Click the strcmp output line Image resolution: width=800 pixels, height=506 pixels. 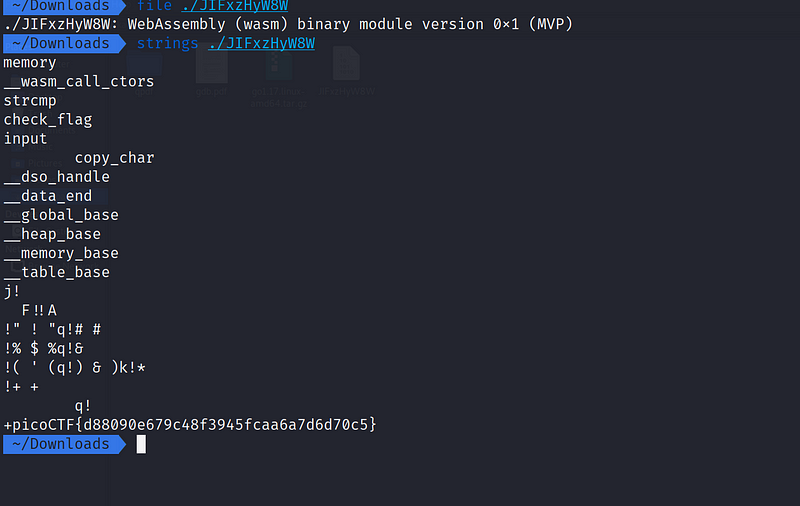30,101
